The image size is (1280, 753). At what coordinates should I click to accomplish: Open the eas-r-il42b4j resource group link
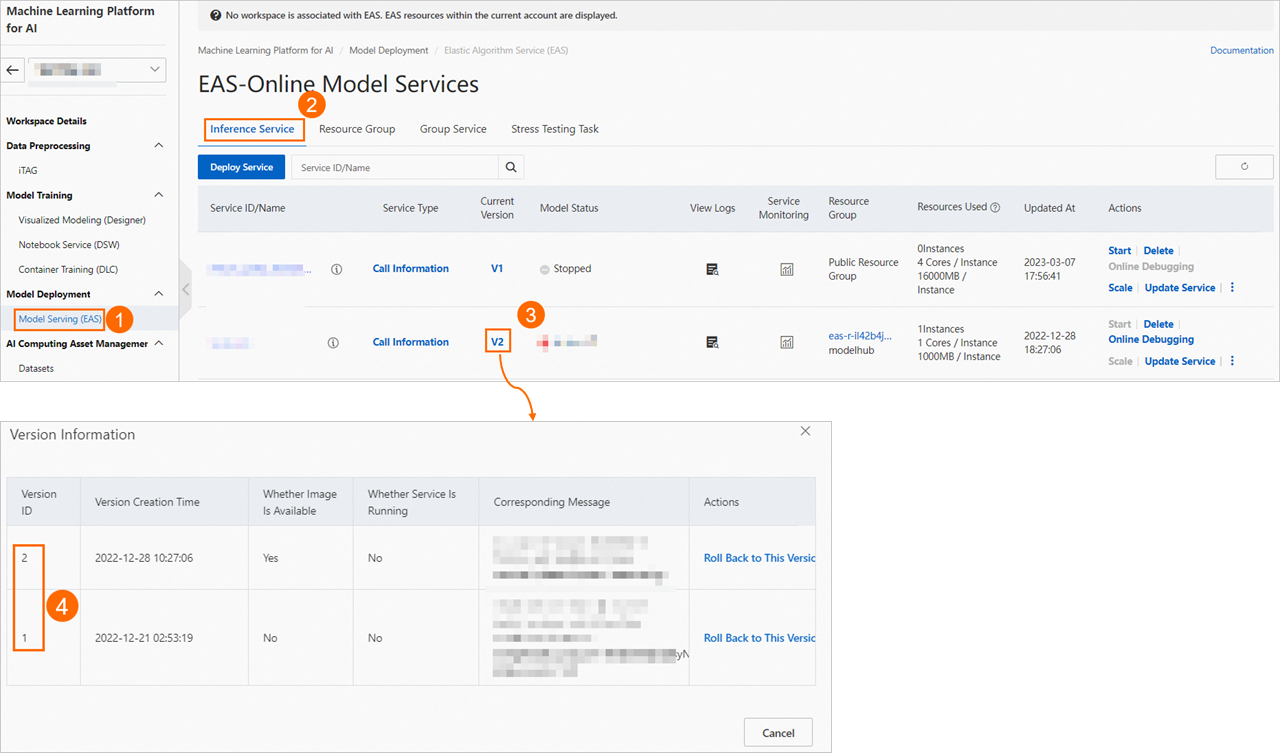(860, 336)
